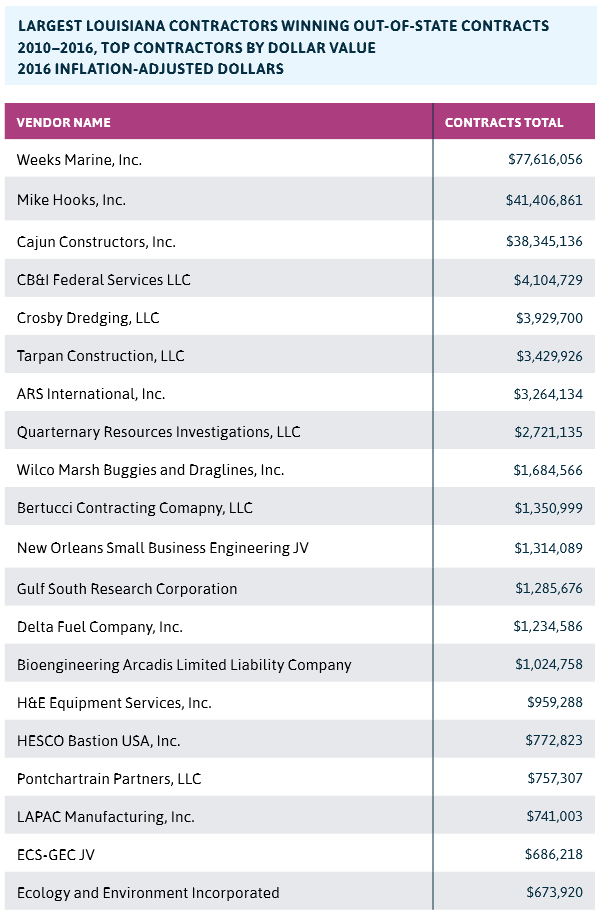
Task: Select New Orleans Small Business Engineering JV
Action: tap(162, 548)
